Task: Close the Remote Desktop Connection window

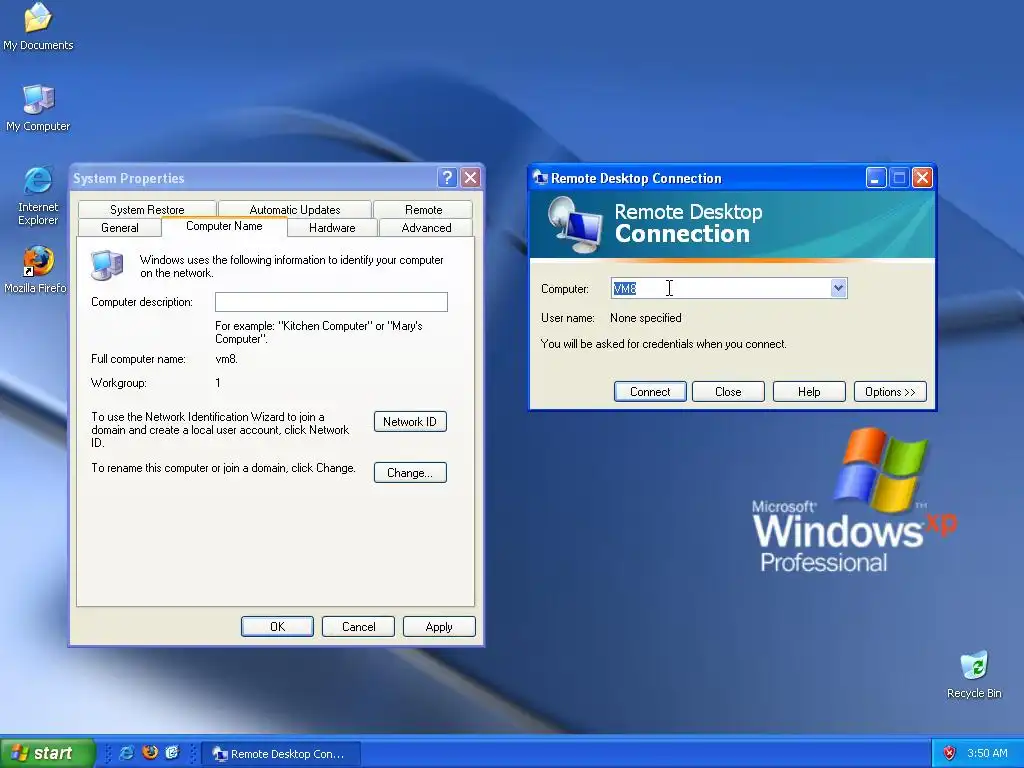Action: (x=922, y=178)
